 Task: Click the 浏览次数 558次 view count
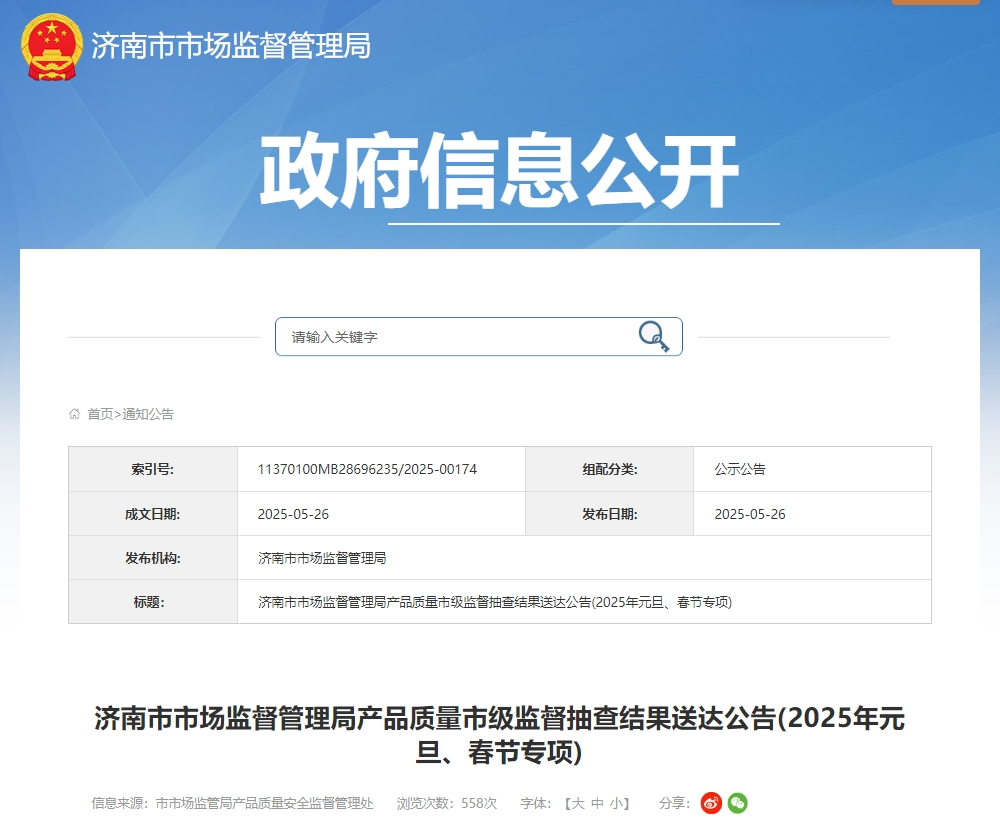coord(446,803)
